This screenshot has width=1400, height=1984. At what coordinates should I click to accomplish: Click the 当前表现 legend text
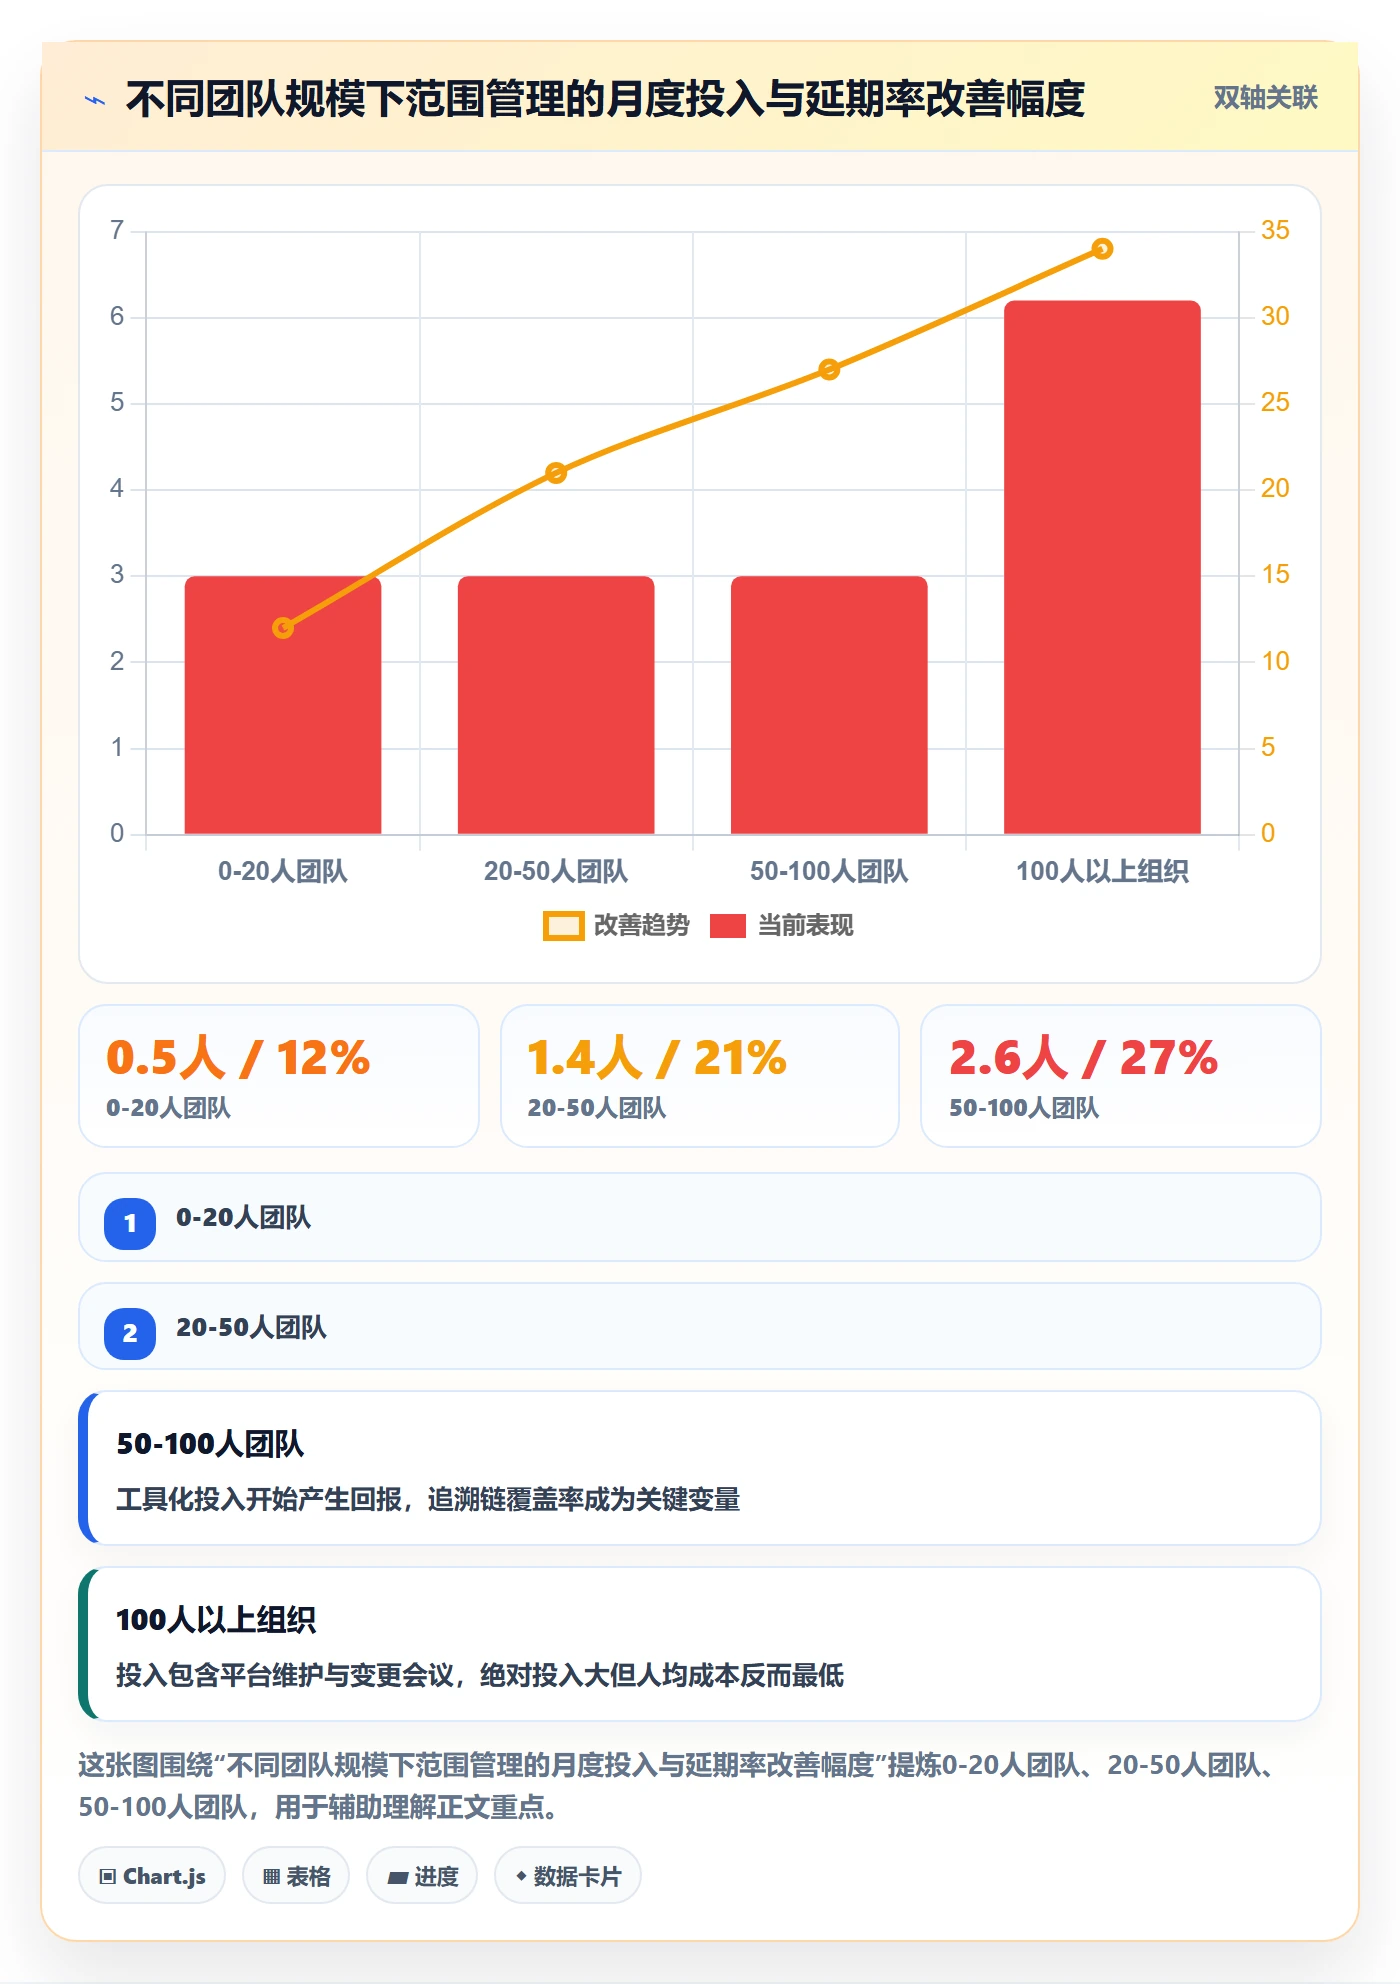pos(806,926)
